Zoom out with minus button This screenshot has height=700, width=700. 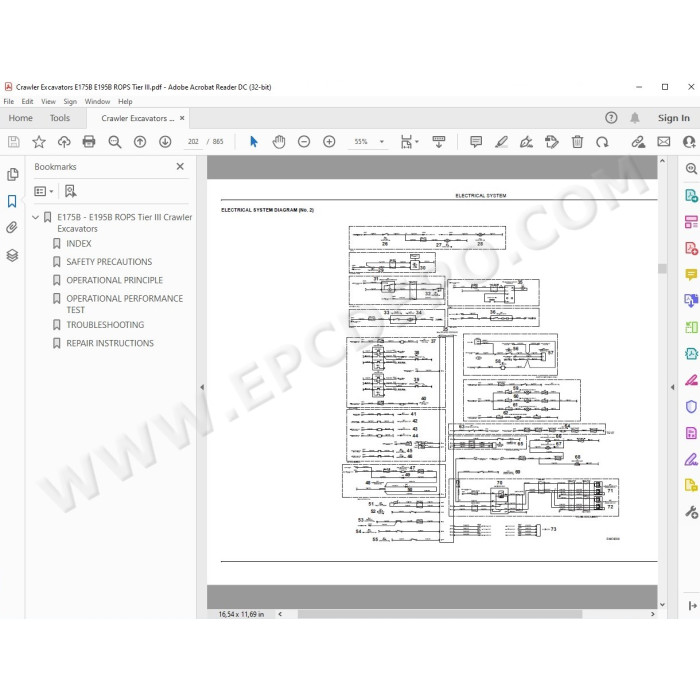(304, 142)
